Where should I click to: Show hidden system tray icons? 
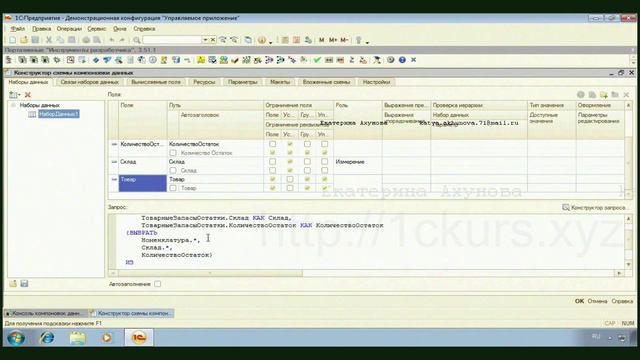coord(610,338)
